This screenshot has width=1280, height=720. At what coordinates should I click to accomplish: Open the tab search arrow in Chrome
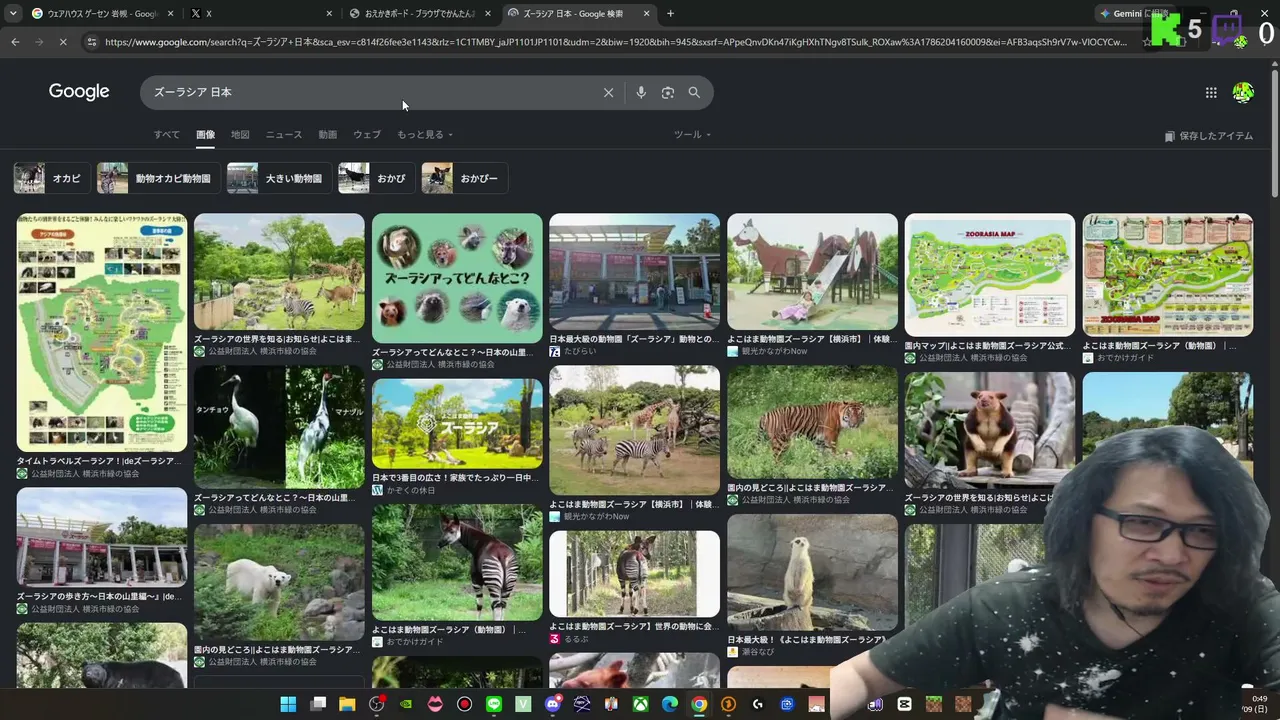click(x=13, y=14)
